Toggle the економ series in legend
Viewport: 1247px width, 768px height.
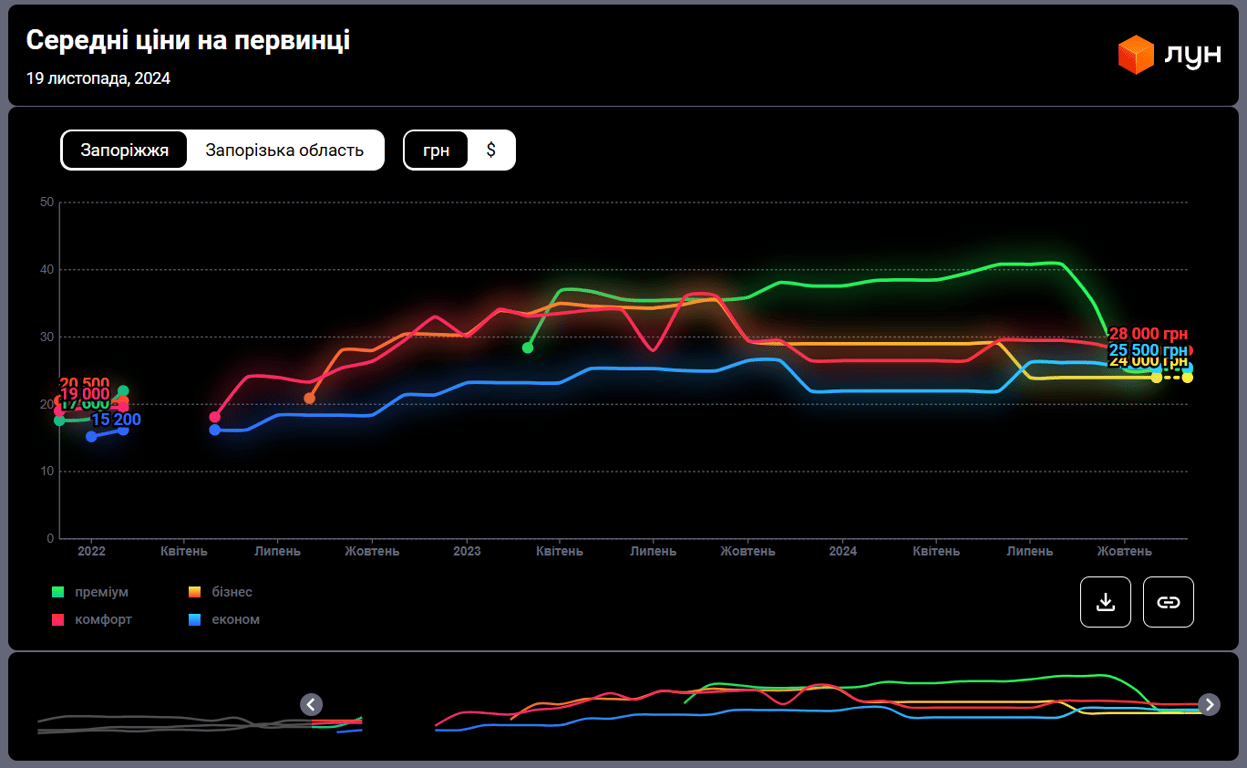click(x=235, y=620)
